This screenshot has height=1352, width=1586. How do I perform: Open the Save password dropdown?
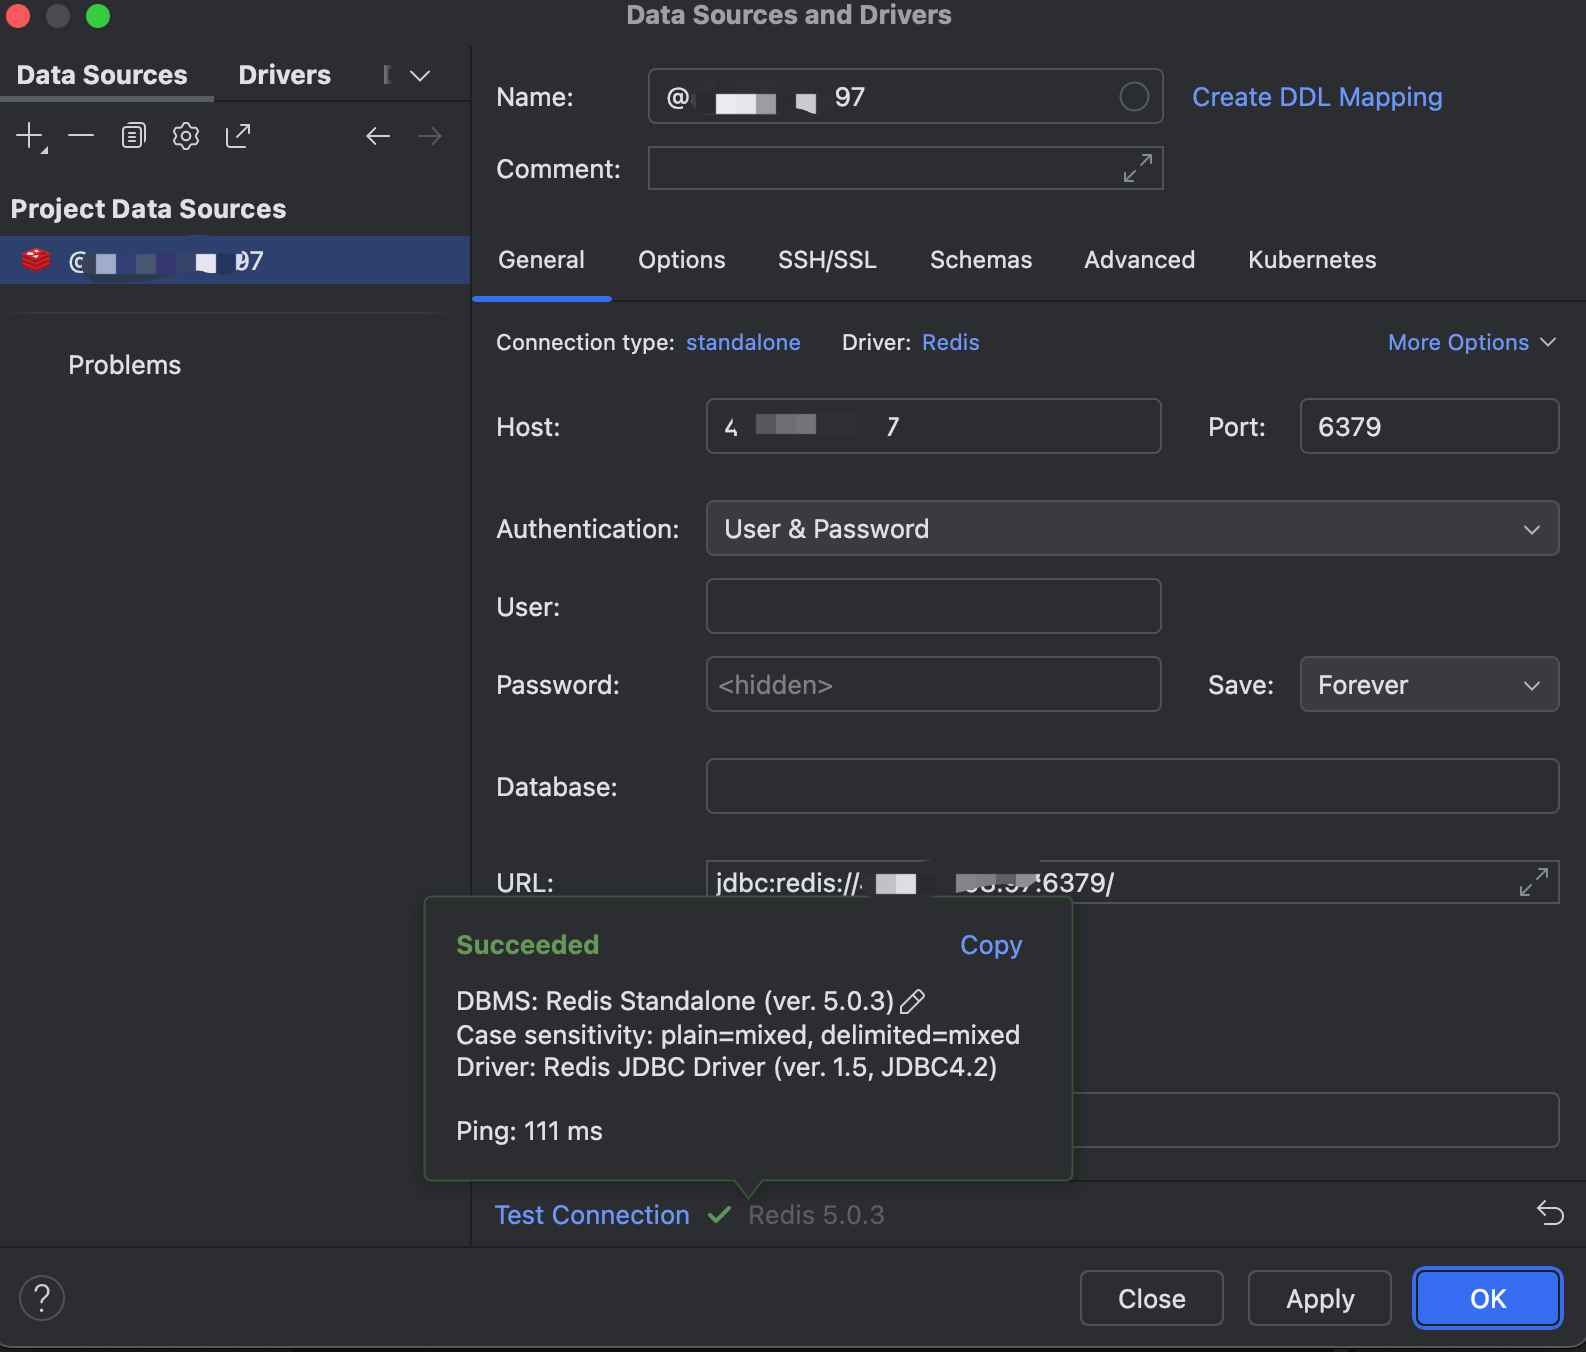pos(1429,684)
